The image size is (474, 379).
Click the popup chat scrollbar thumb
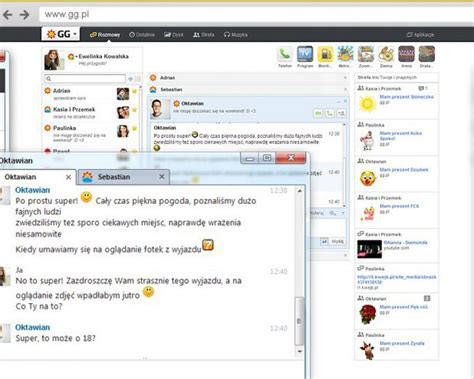[x=299, y=321]
